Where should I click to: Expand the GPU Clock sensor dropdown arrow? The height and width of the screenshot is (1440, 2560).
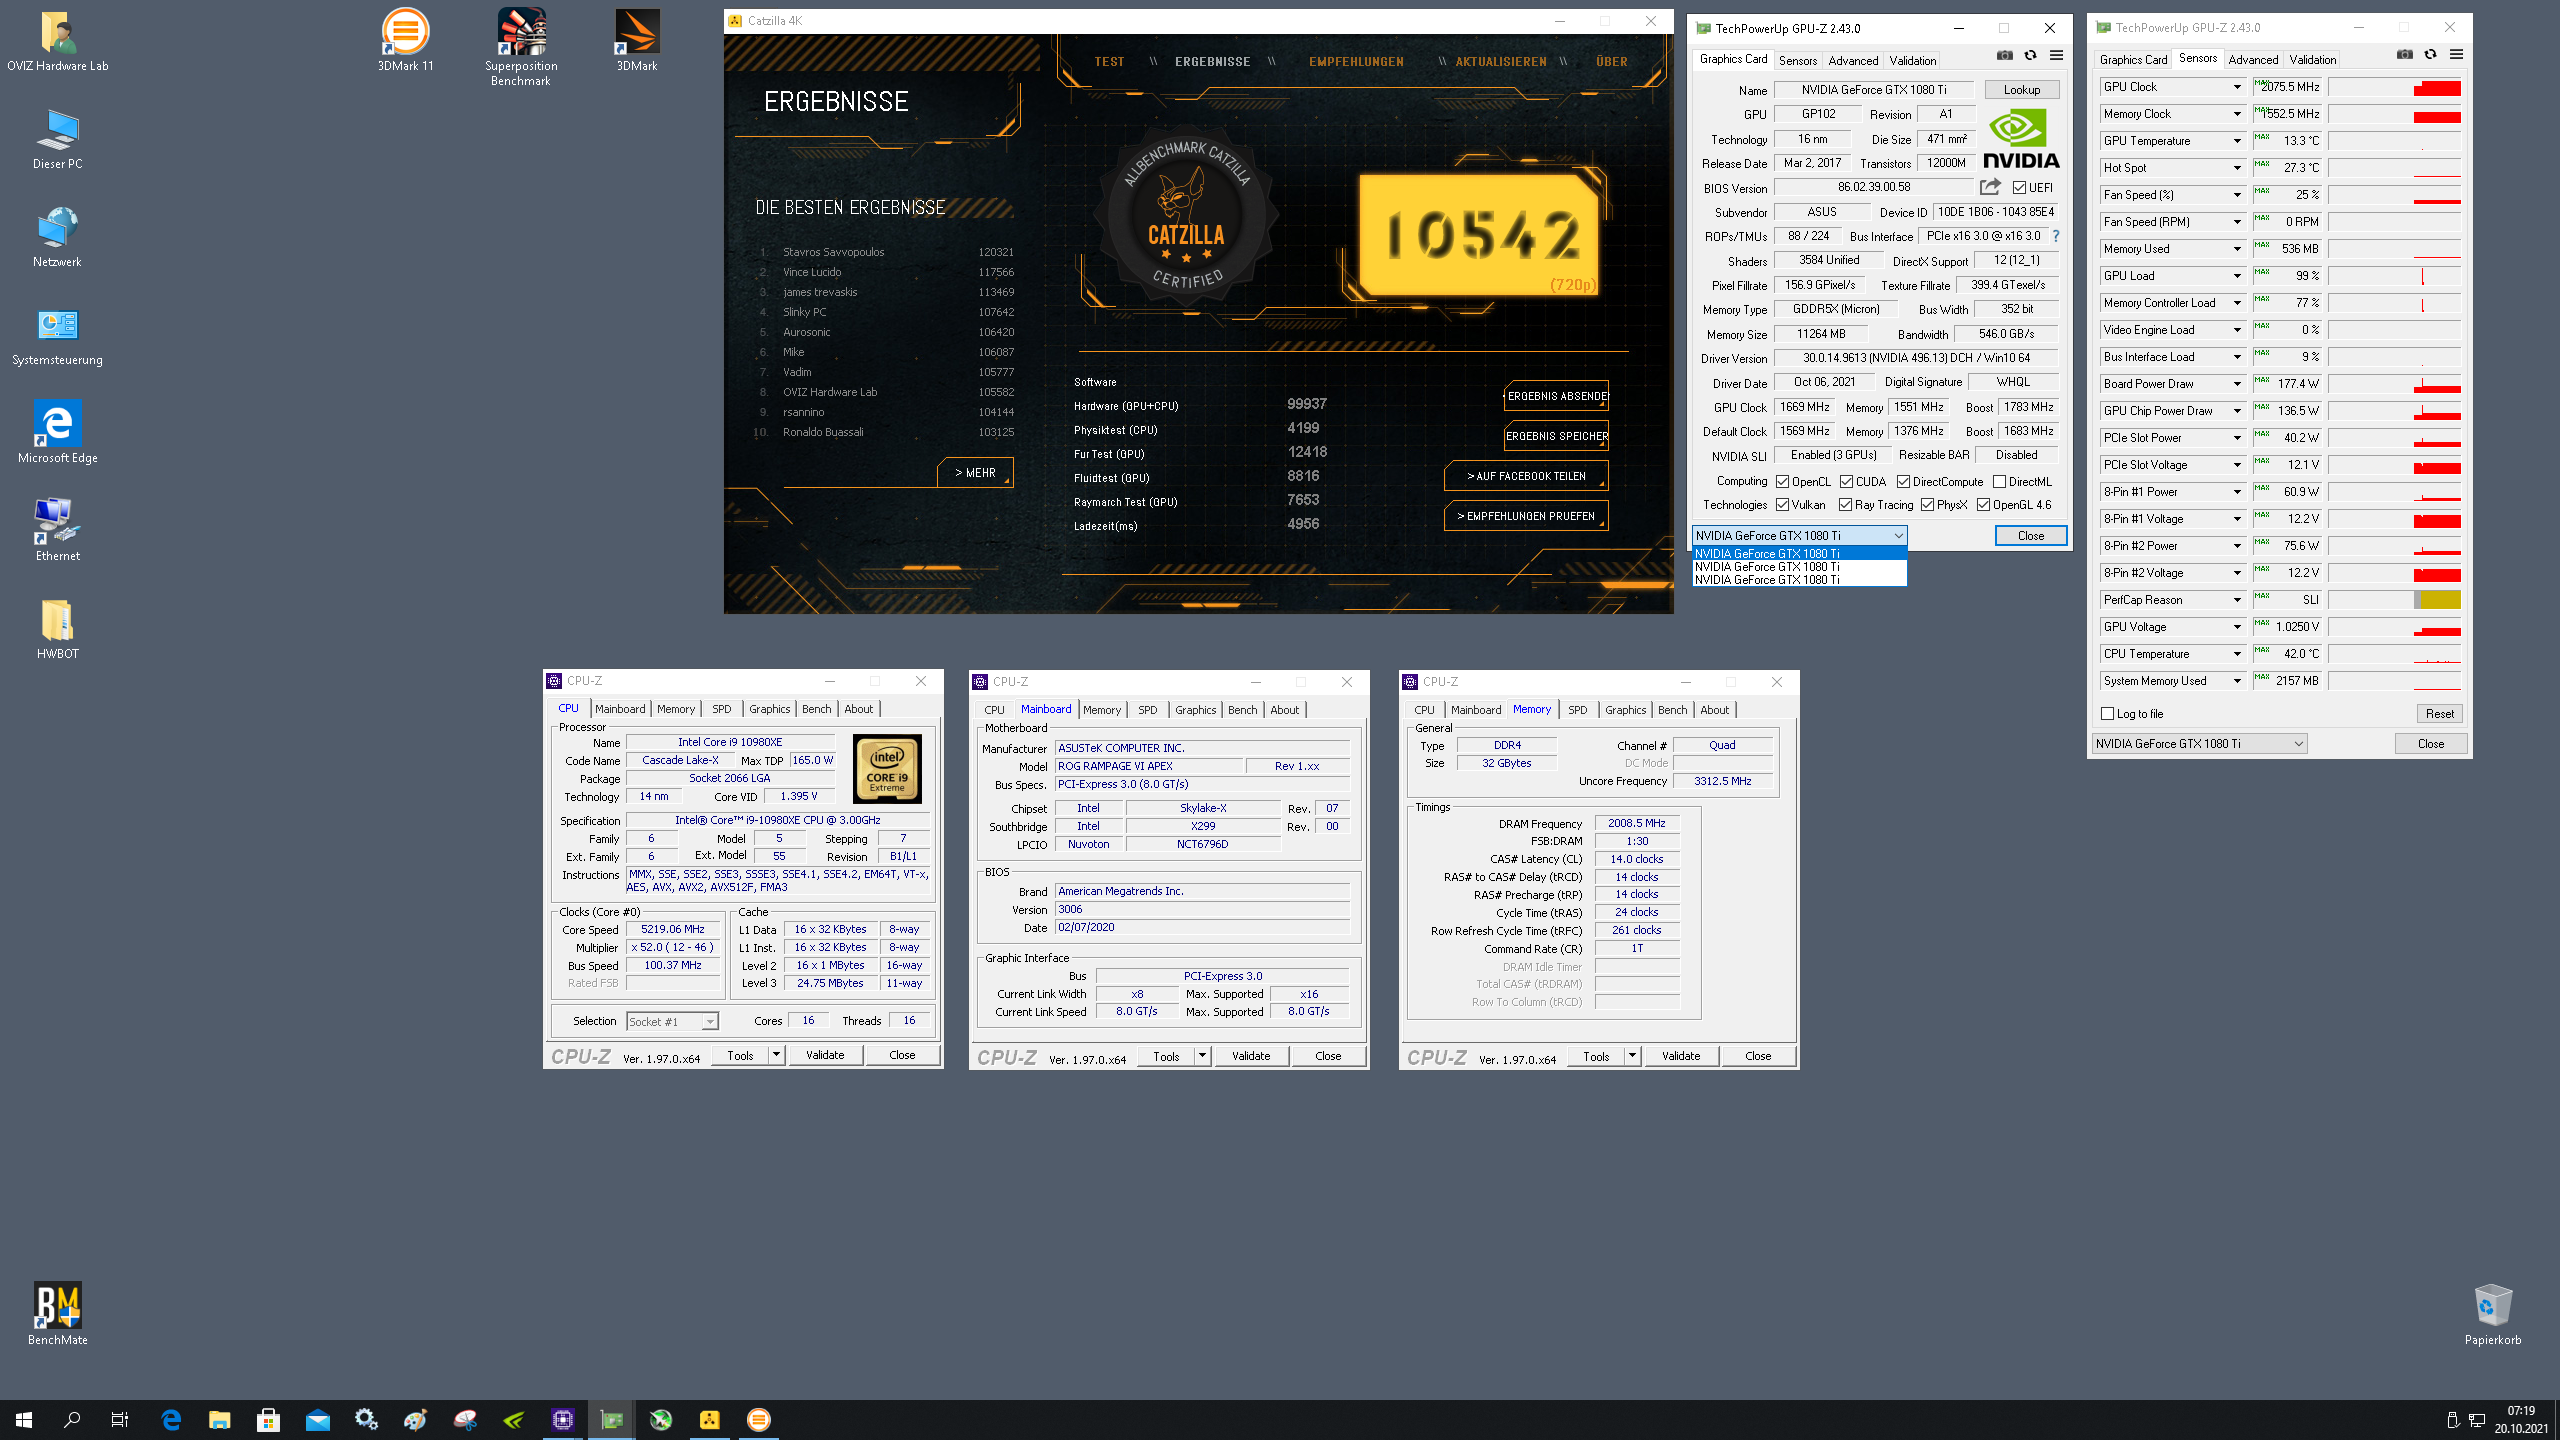tap(2237, 87)
